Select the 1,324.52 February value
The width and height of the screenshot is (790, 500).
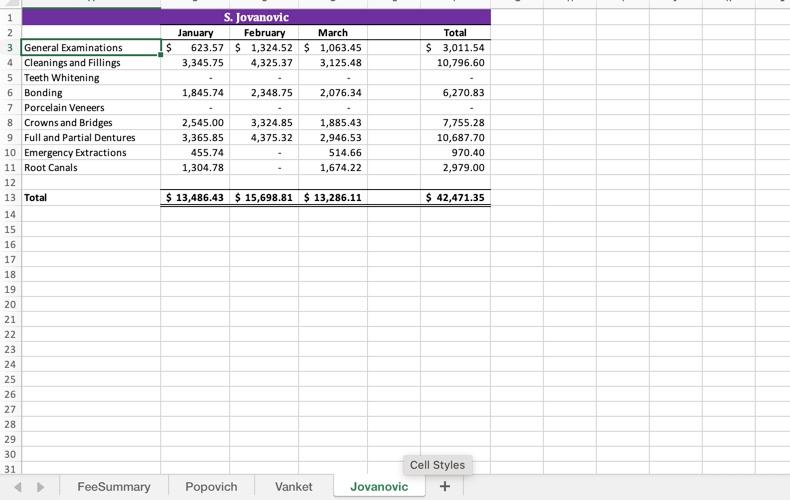(264, 47)
